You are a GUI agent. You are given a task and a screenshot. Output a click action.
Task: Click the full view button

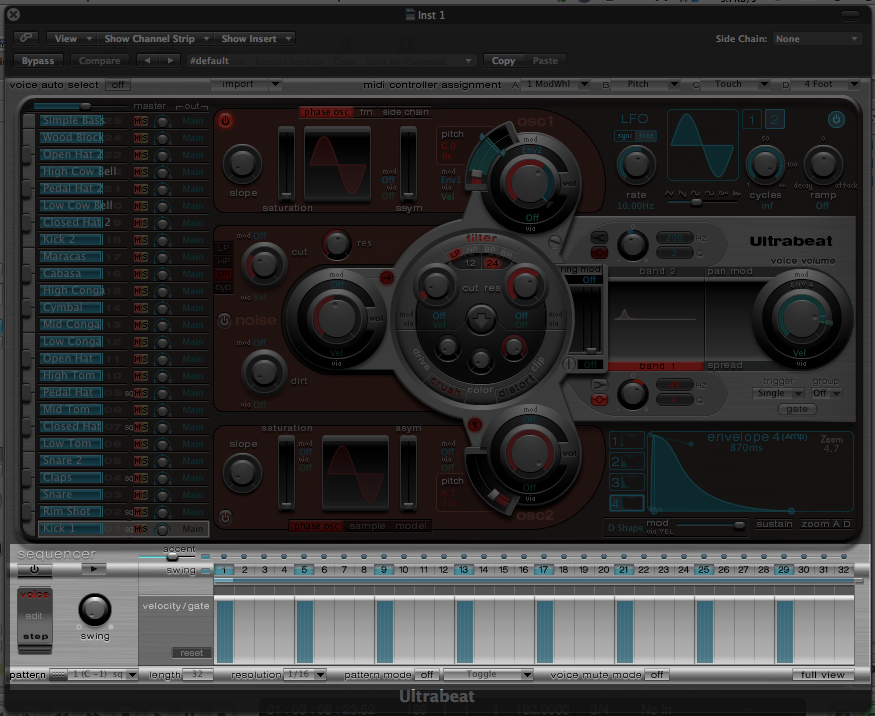pyautogui.click(x=822, y=675)
